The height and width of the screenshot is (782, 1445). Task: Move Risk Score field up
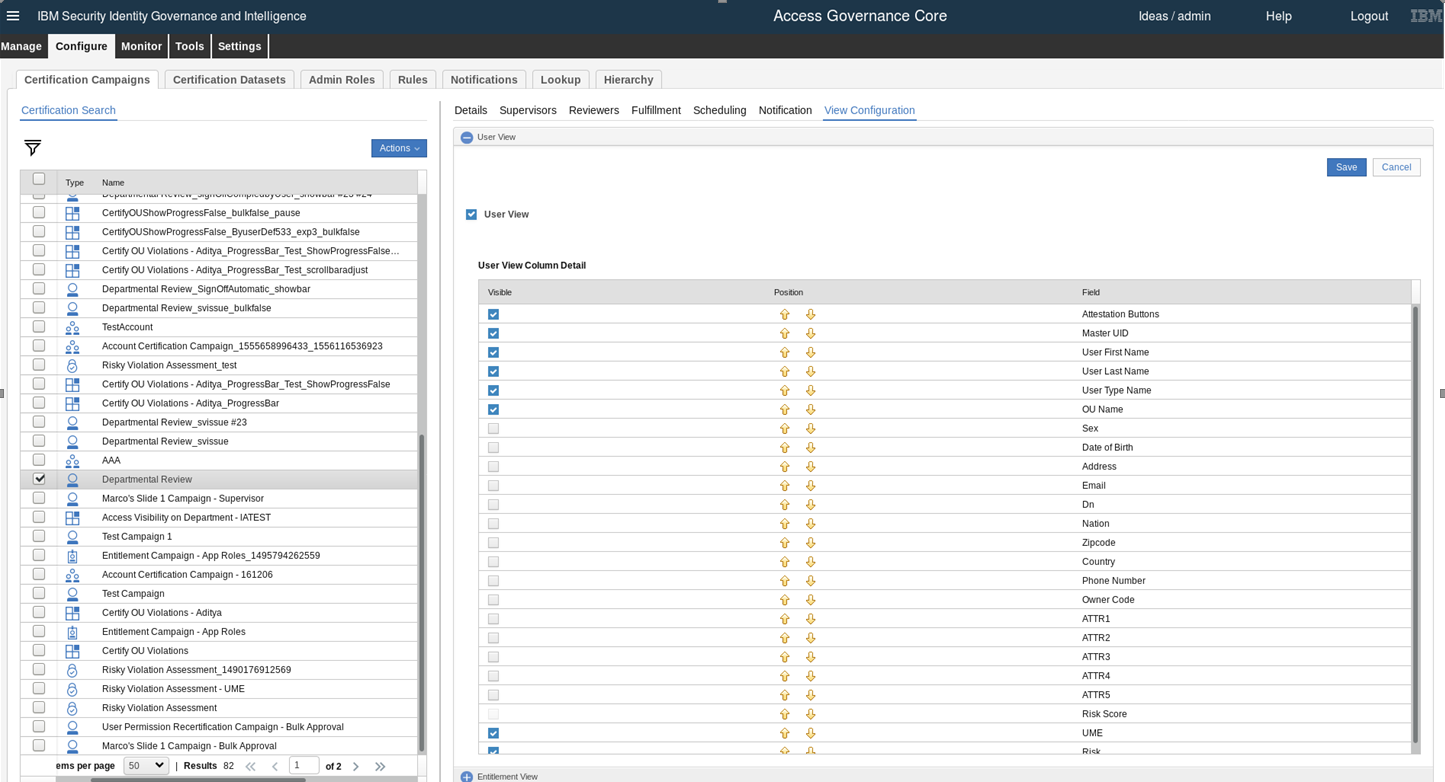coord(785,714)
